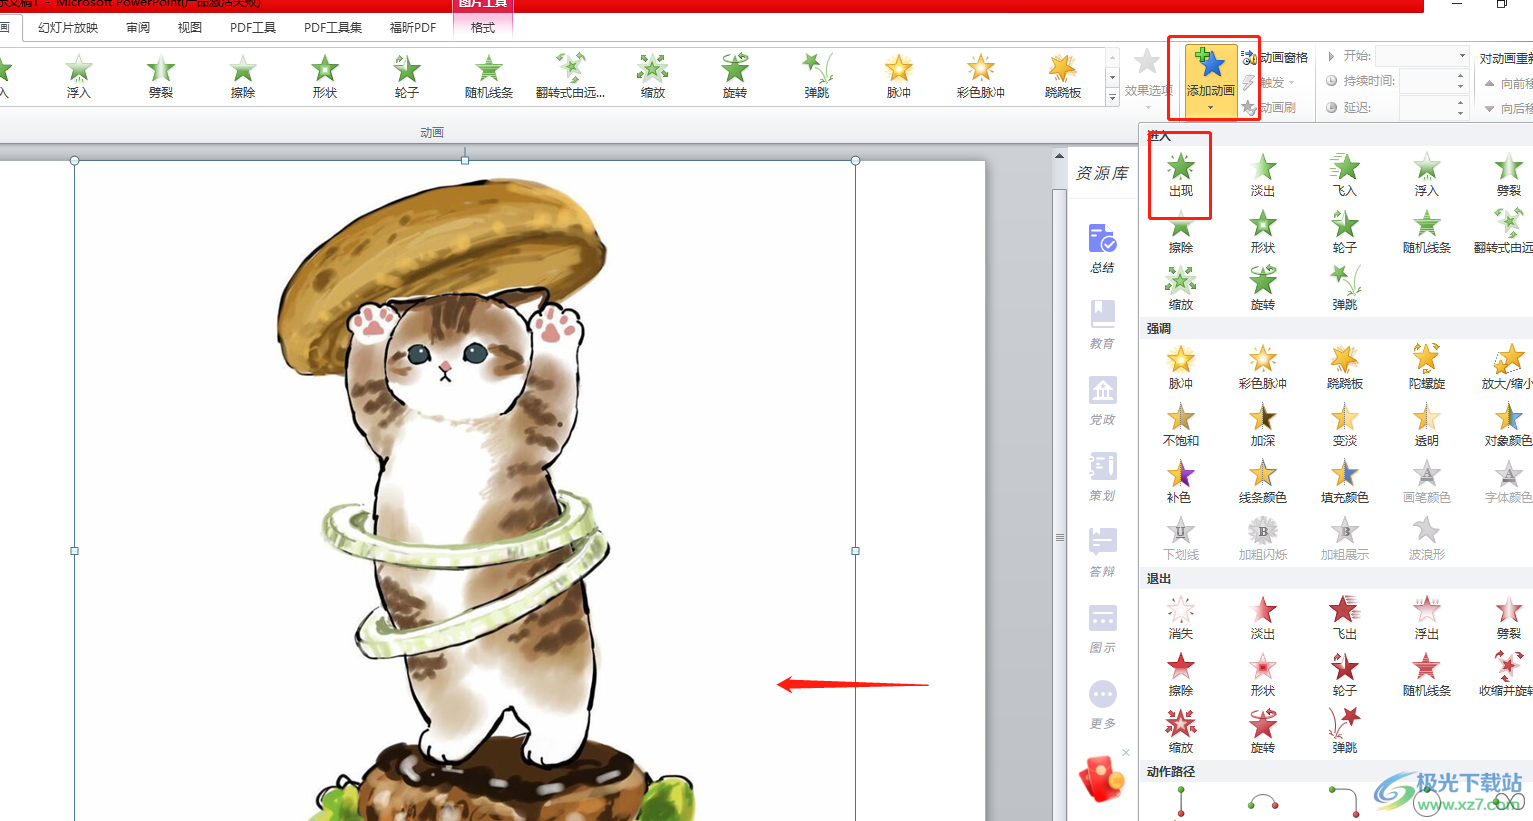
Task: Select the 劈裂 animation in ribbon gallery
Action: coord(161,77)
